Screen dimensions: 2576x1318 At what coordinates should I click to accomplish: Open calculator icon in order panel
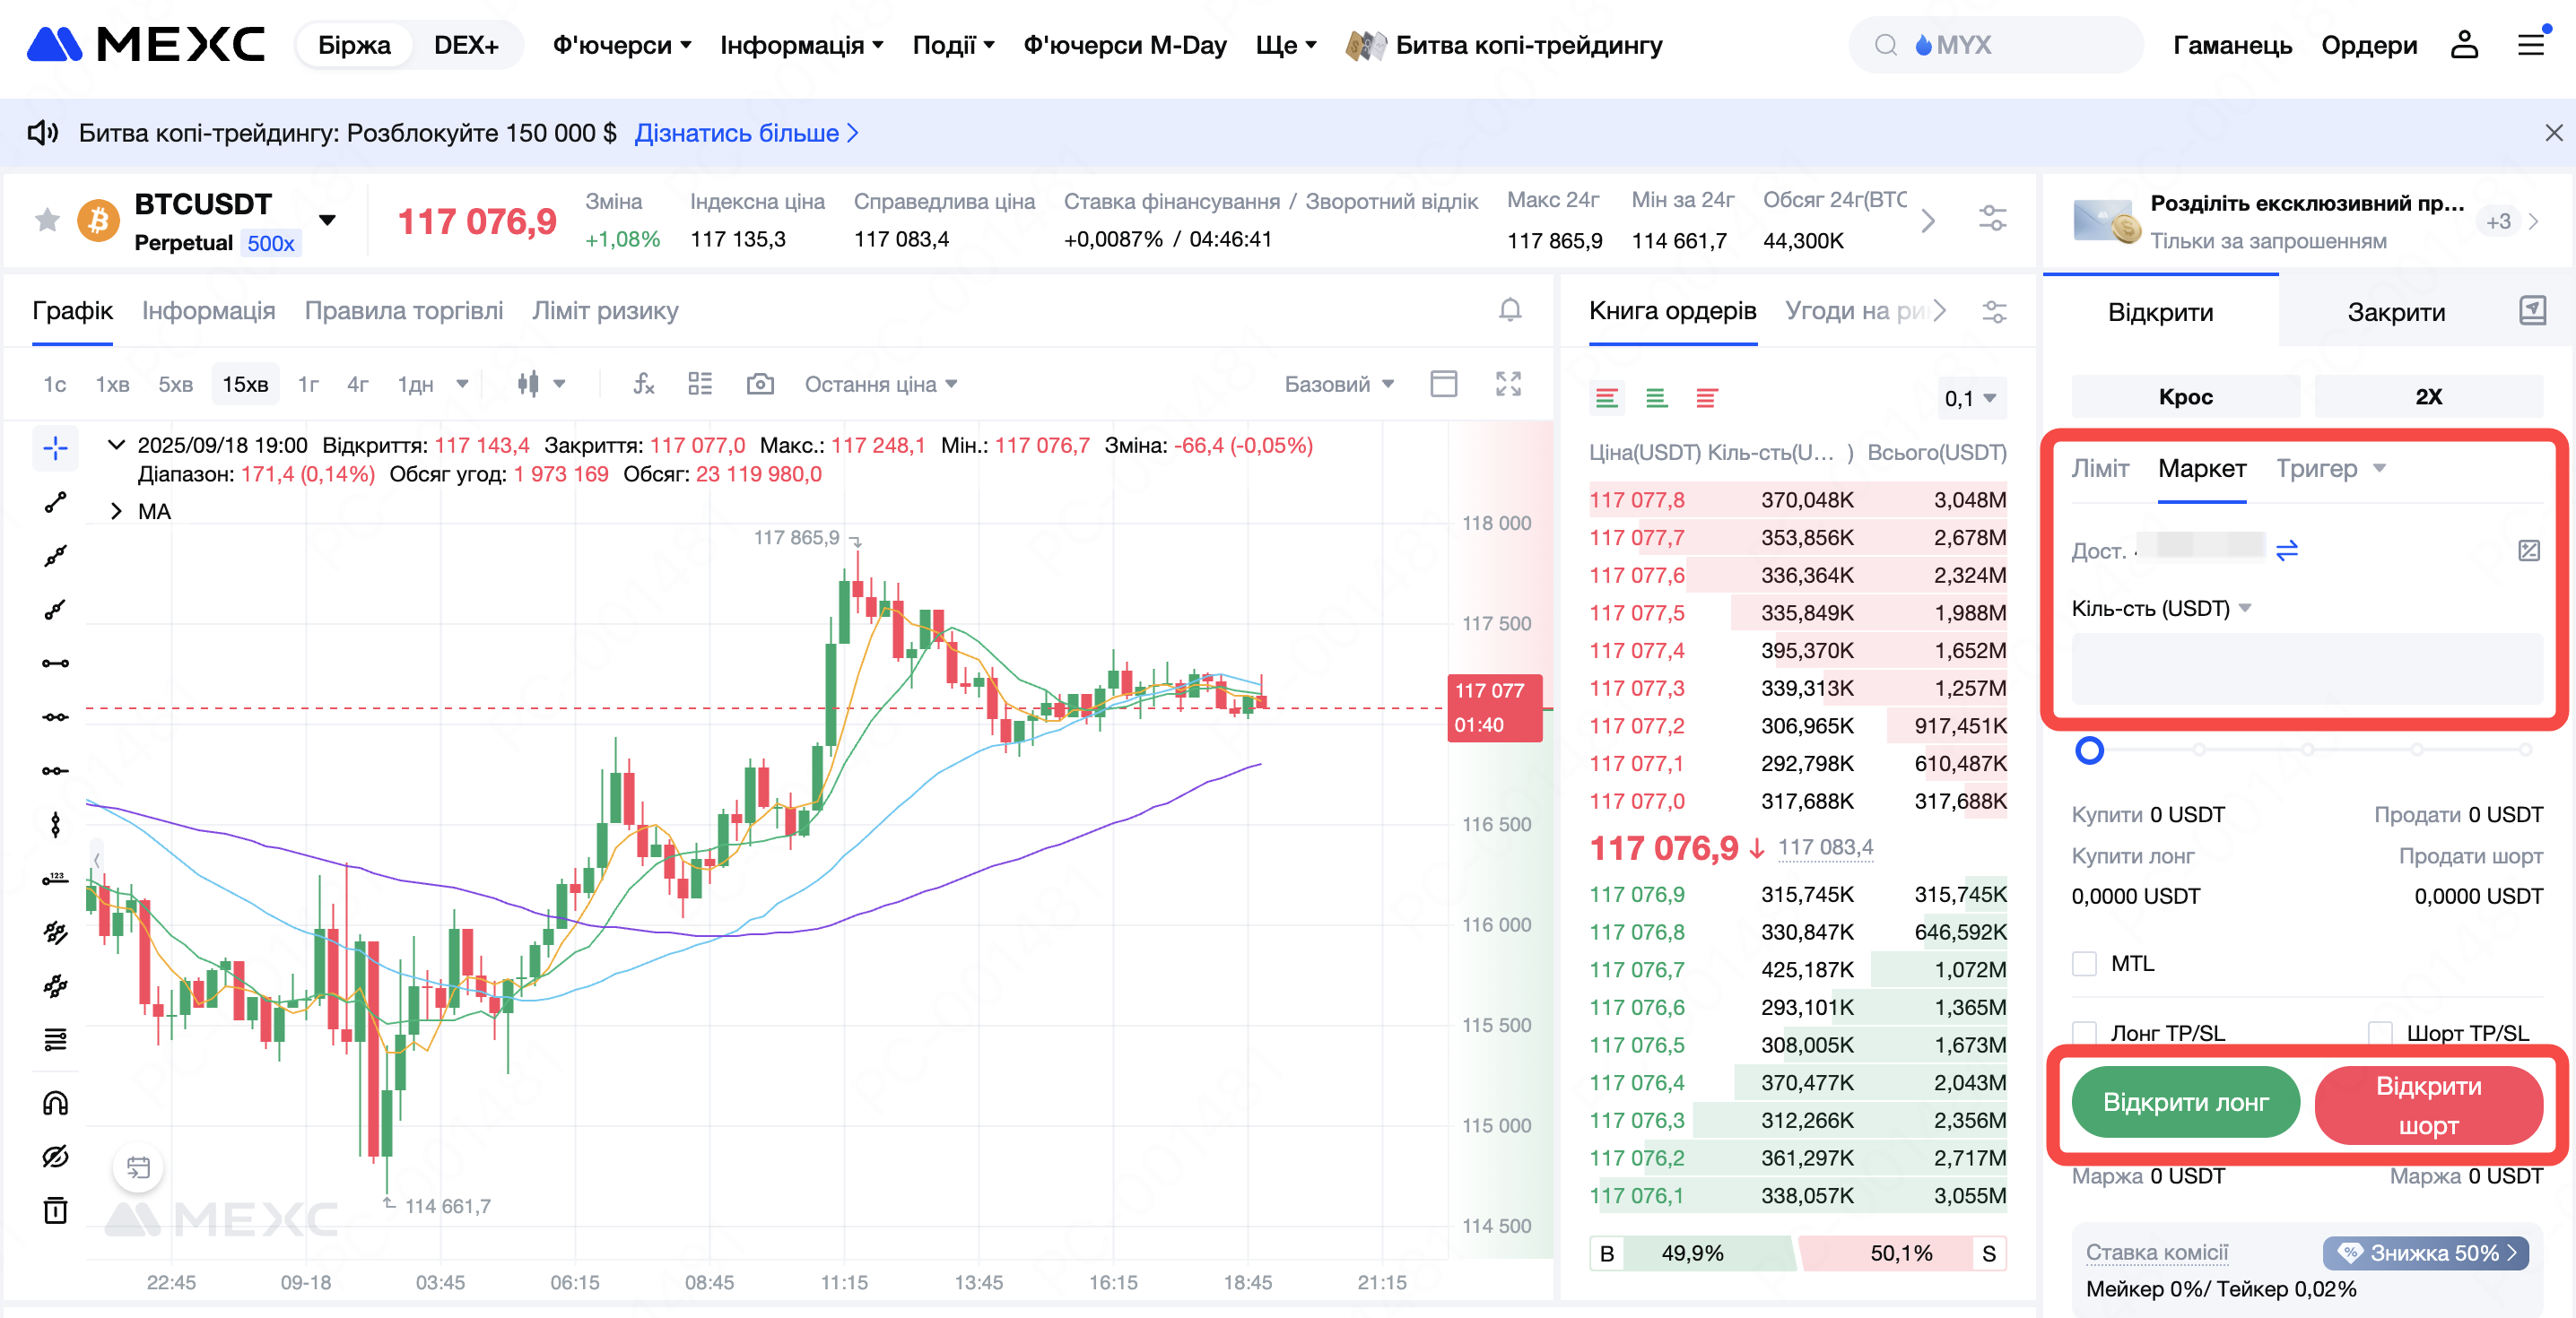click(x=2528, y=550)
